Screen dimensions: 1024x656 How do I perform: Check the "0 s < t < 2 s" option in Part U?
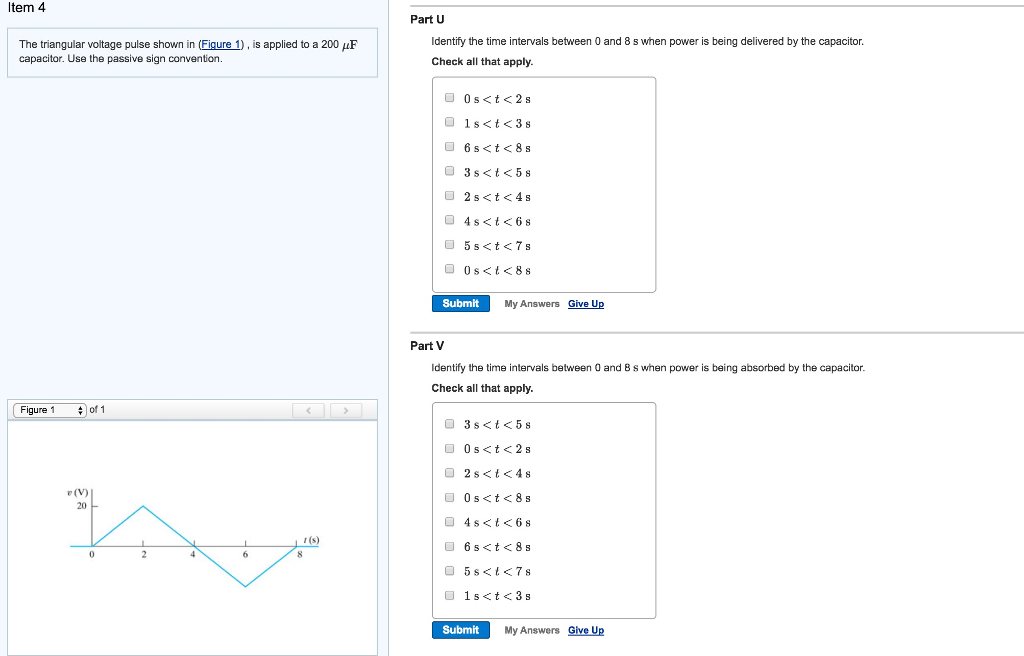[x=449, y=97]
